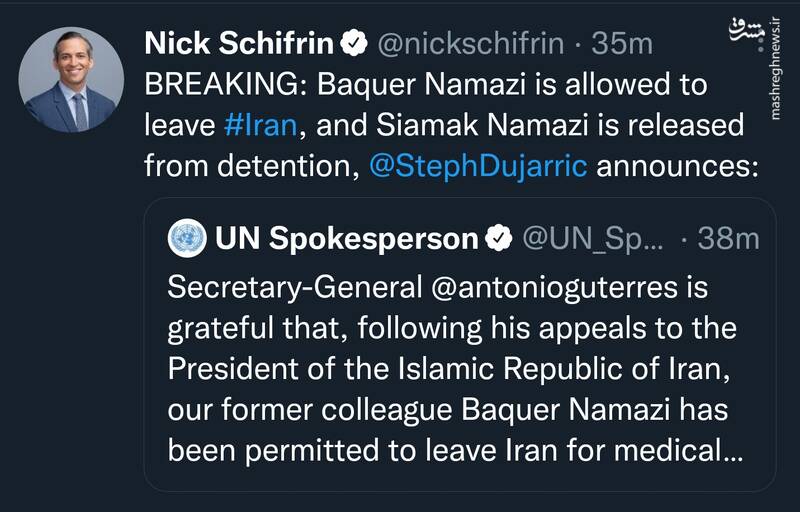Click verified badge next to Nick Schifrin
Image resolution: width=800 pixels, height=512 pixels.
pyautogui.click(x=352, y=44)
